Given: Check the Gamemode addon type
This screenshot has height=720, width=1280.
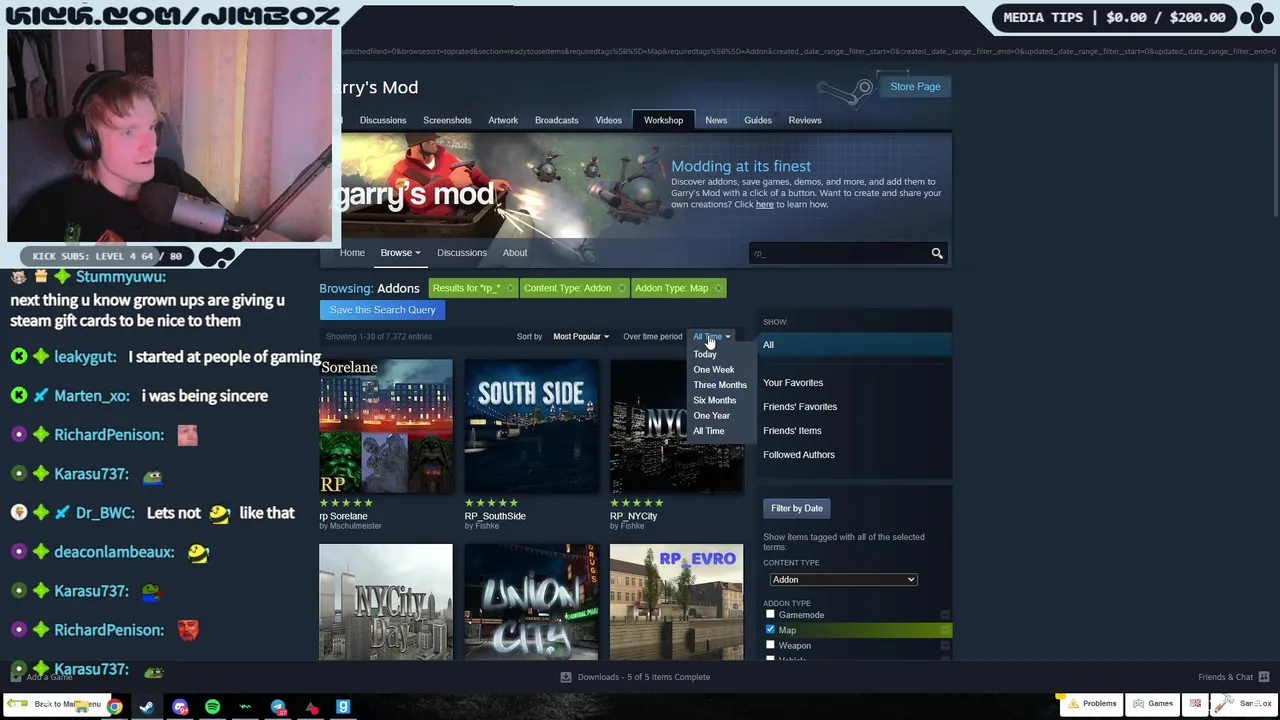Looking at the screenshot, I should pos(770,614).
